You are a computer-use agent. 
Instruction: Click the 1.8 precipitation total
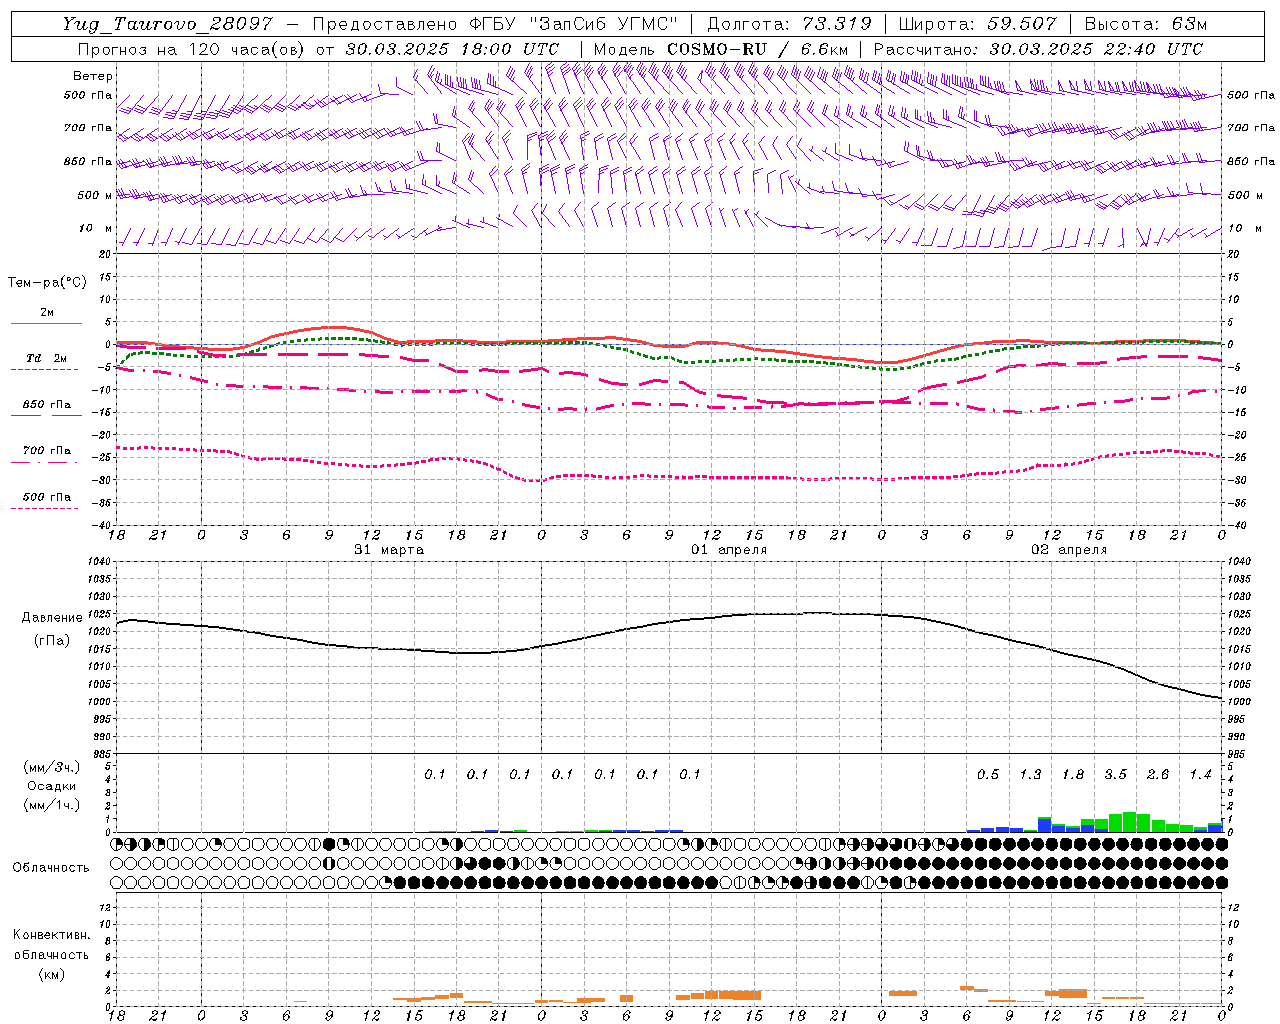[x=1073, y=775]
